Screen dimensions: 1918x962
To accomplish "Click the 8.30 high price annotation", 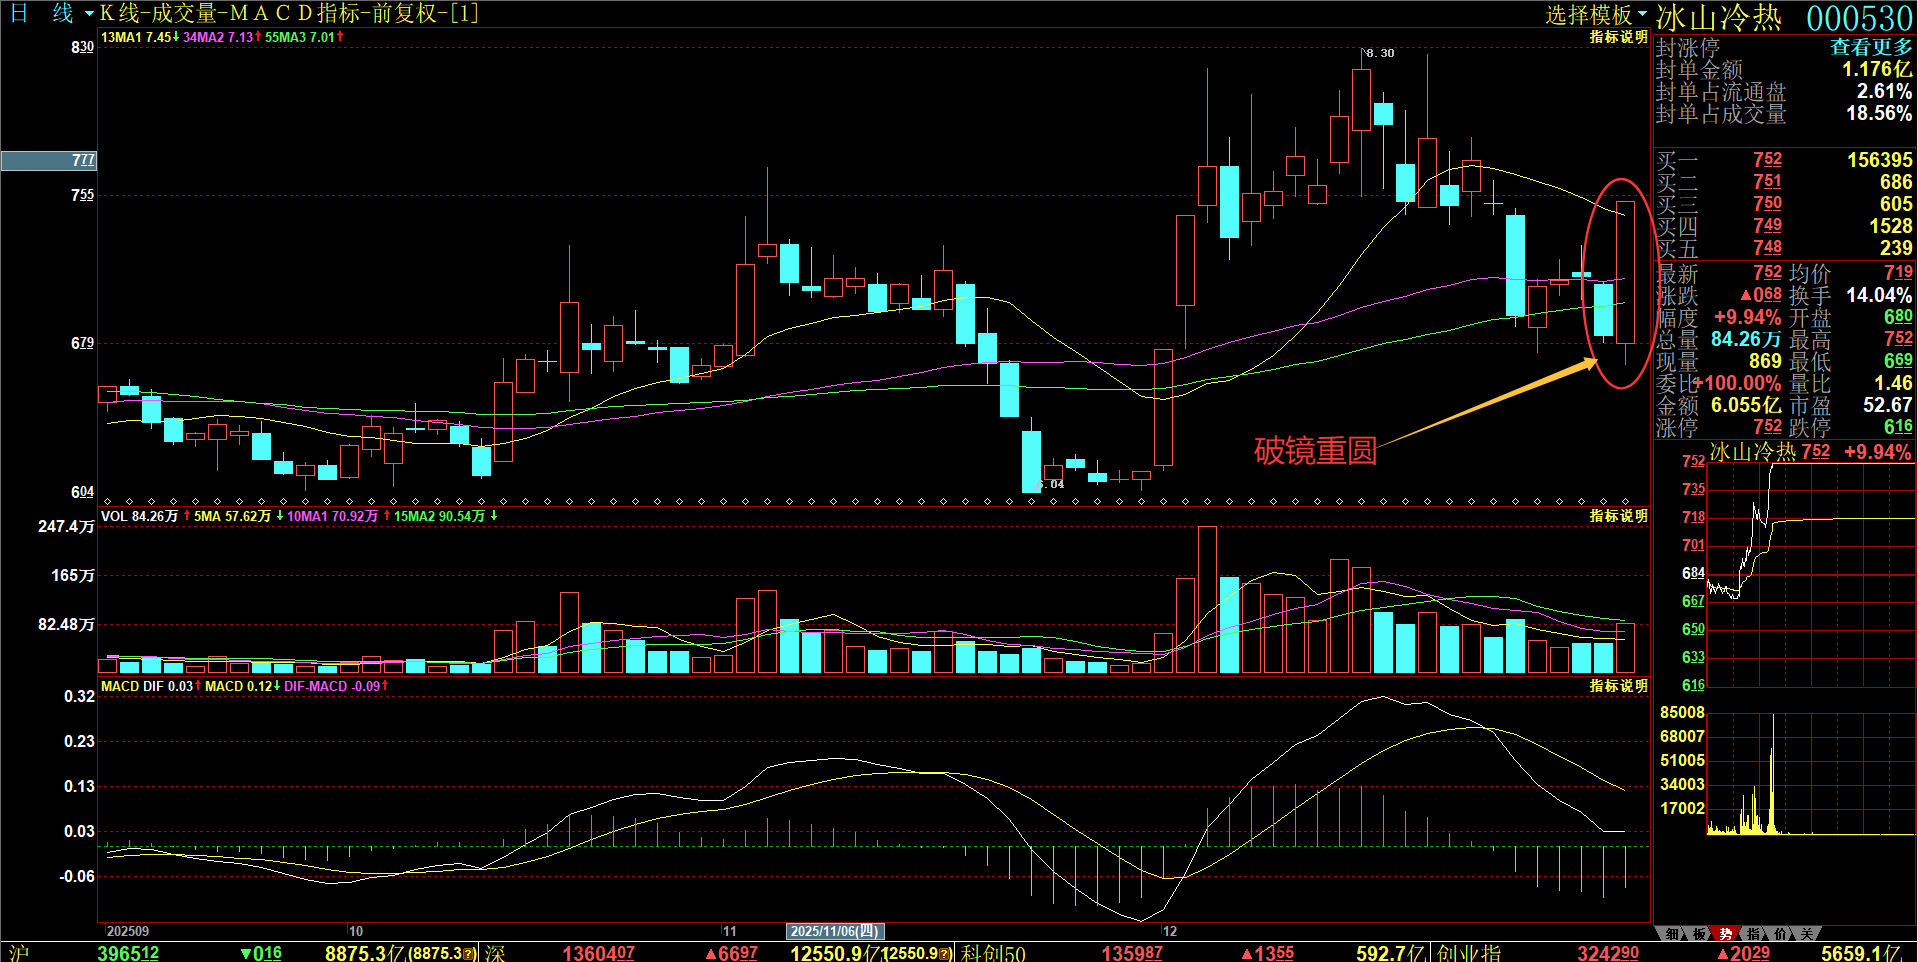I will point(1380,53).
